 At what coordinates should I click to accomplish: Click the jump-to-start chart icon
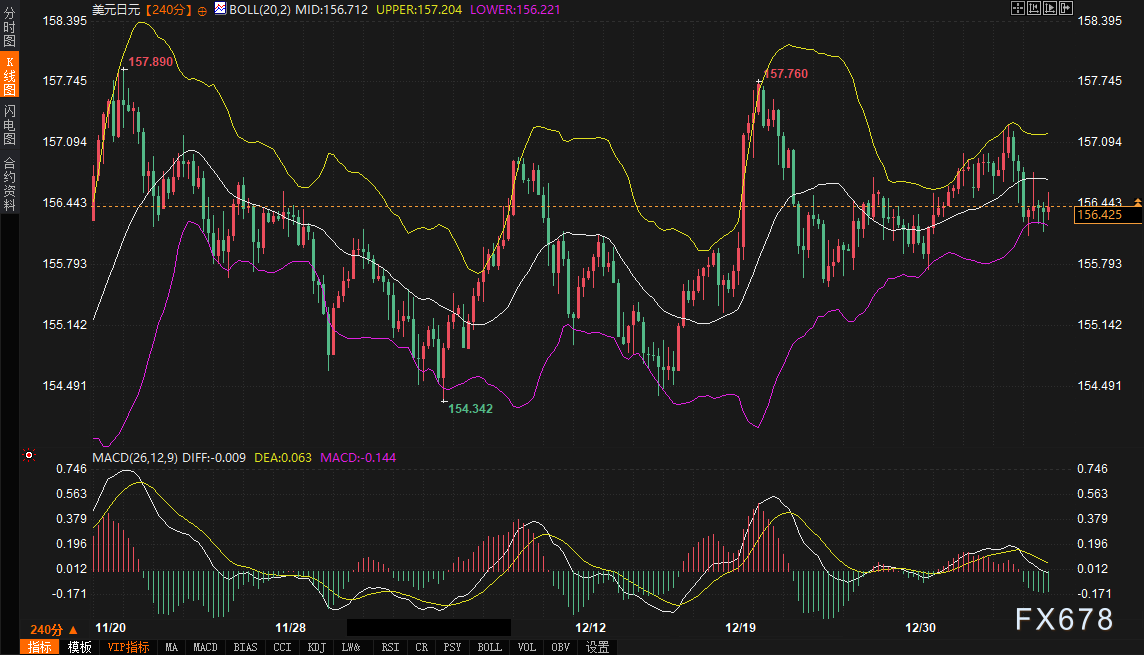[x=1034, y=8]
